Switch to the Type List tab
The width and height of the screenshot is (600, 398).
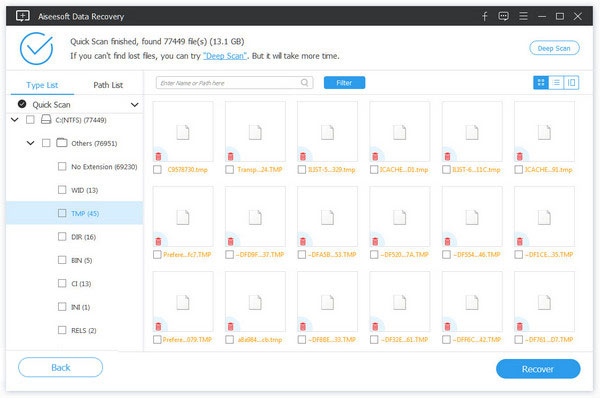42,85
